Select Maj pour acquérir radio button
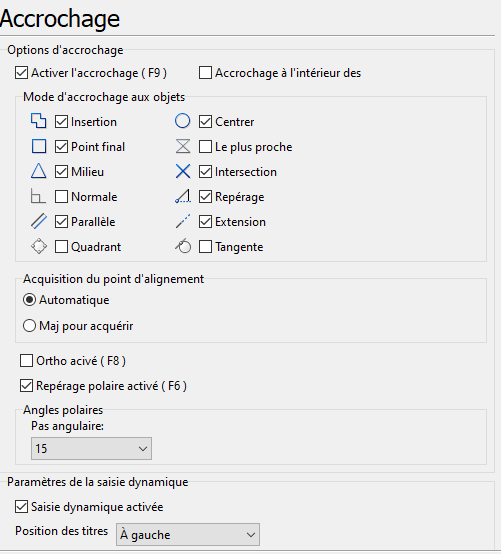Viewport: 501px width, 555px height. pos(29,326)
